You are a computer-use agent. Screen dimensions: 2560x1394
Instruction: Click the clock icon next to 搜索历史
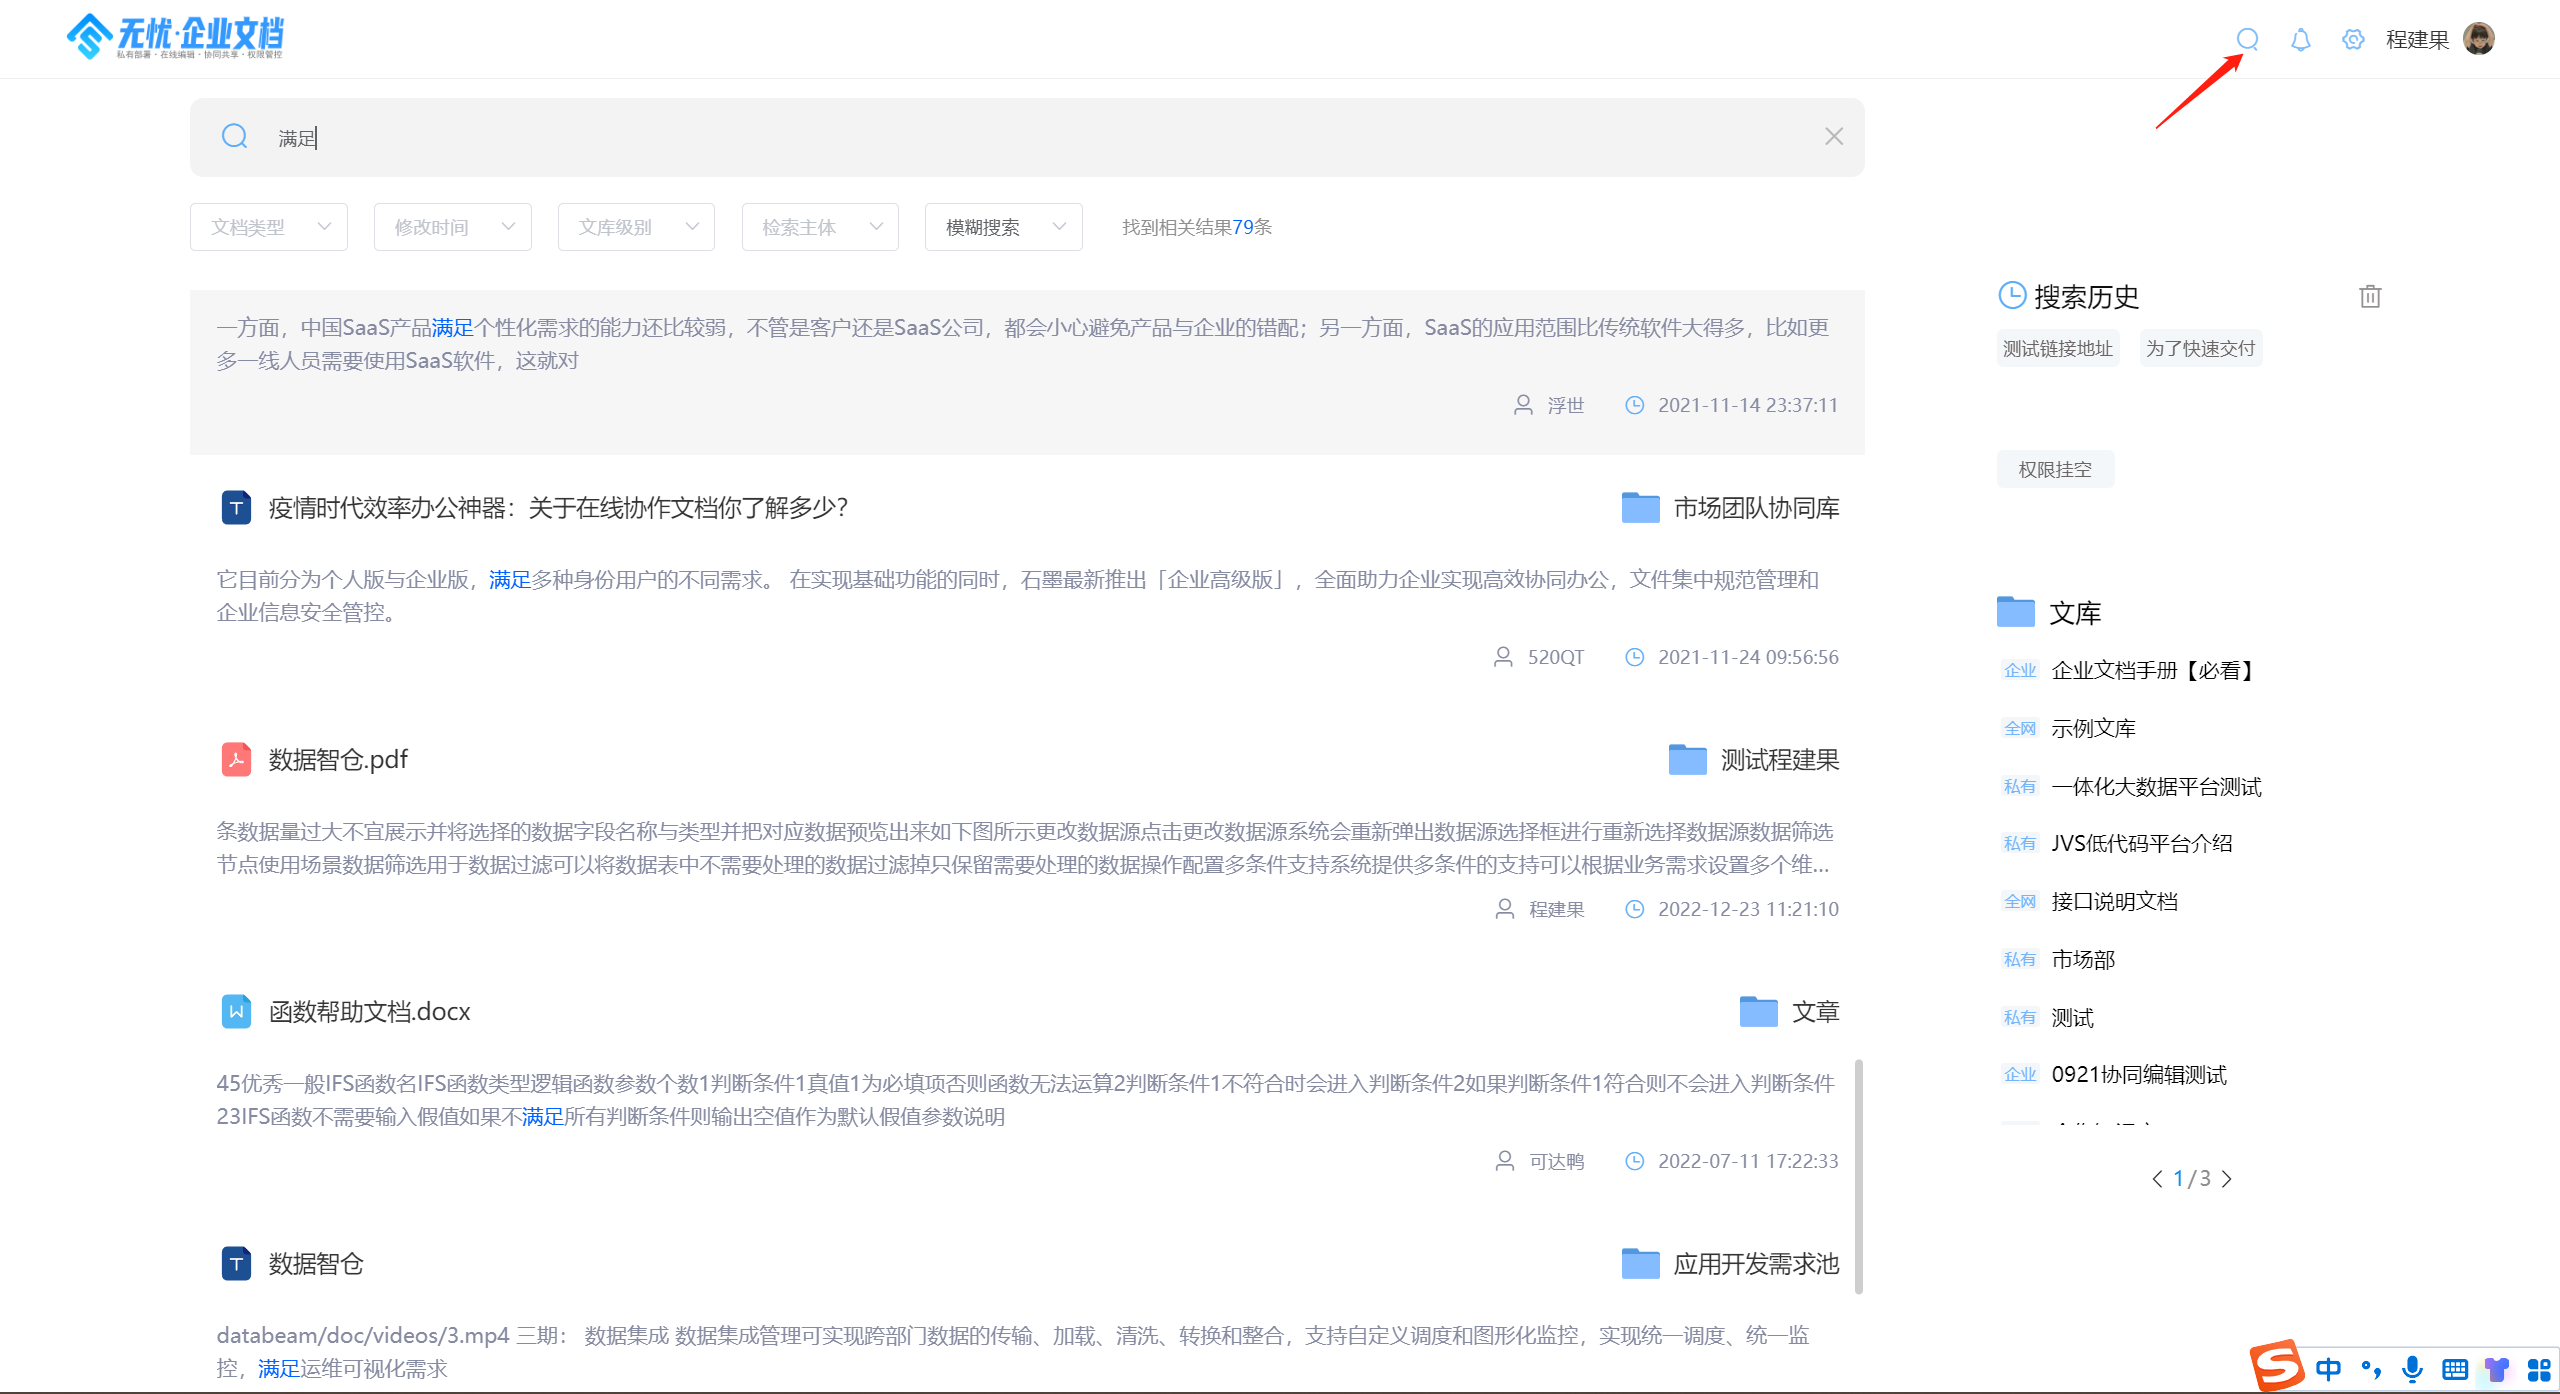point(2011,296)
